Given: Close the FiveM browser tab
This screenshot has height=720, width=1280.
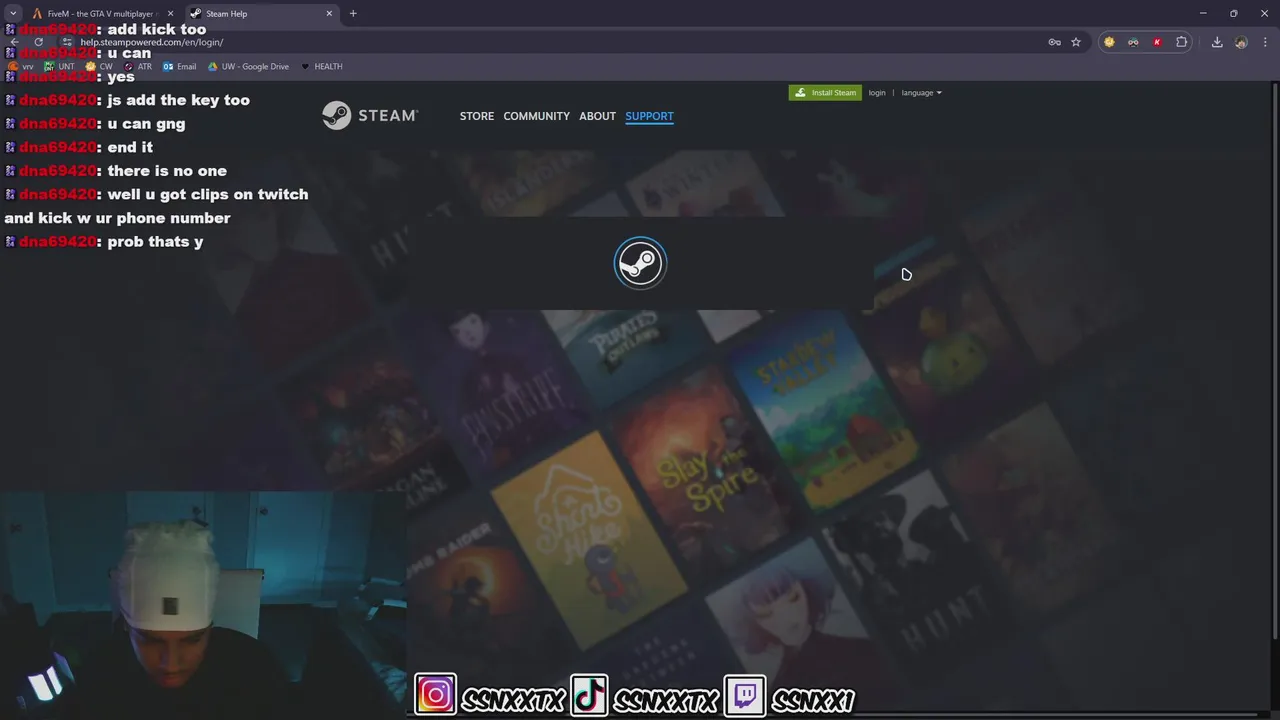Looking at the screenshot, I should pyautogui.click(x=170, y=14).
